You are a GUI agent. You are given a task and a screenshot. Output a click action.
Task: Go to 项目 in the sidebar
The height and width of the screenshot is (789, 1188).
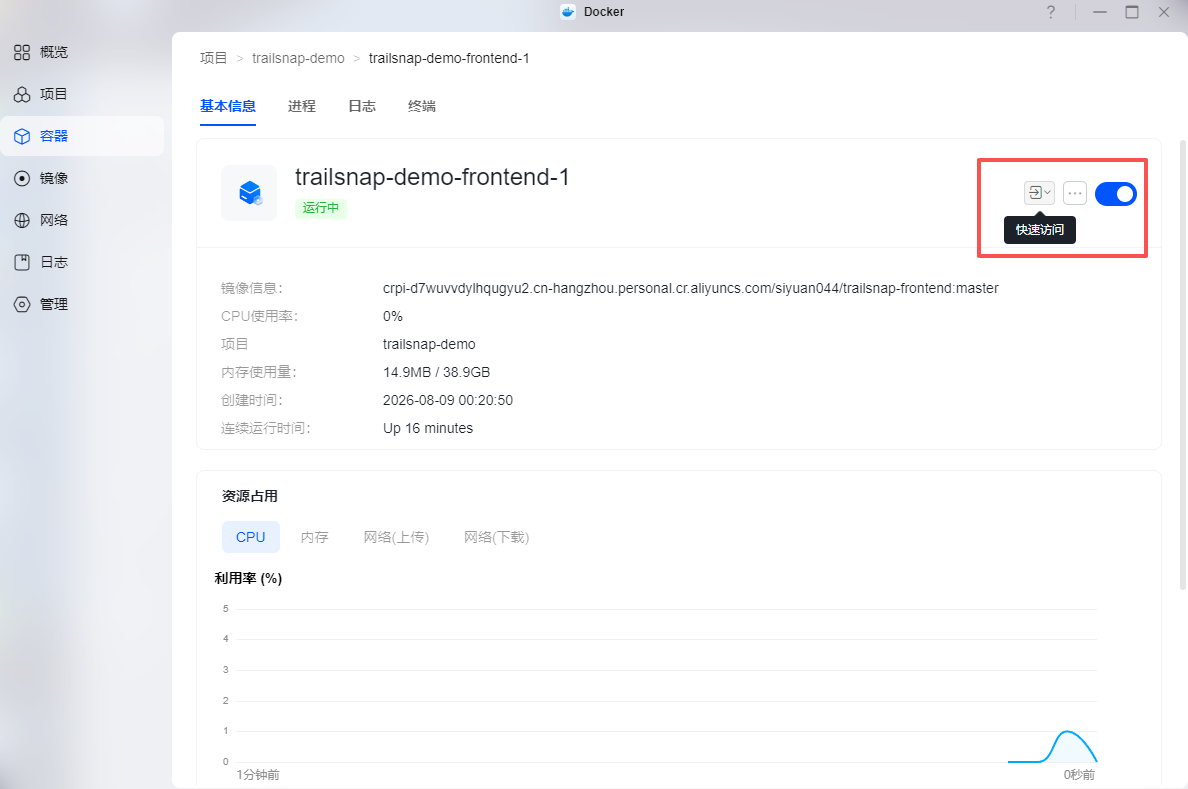point(53,94)
